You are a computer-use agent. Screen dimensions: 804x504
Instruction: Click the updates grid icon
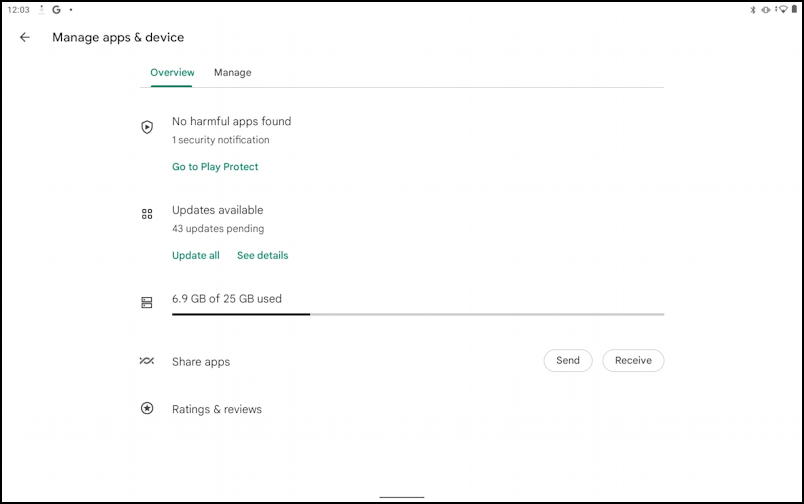[x=147, y=214]
